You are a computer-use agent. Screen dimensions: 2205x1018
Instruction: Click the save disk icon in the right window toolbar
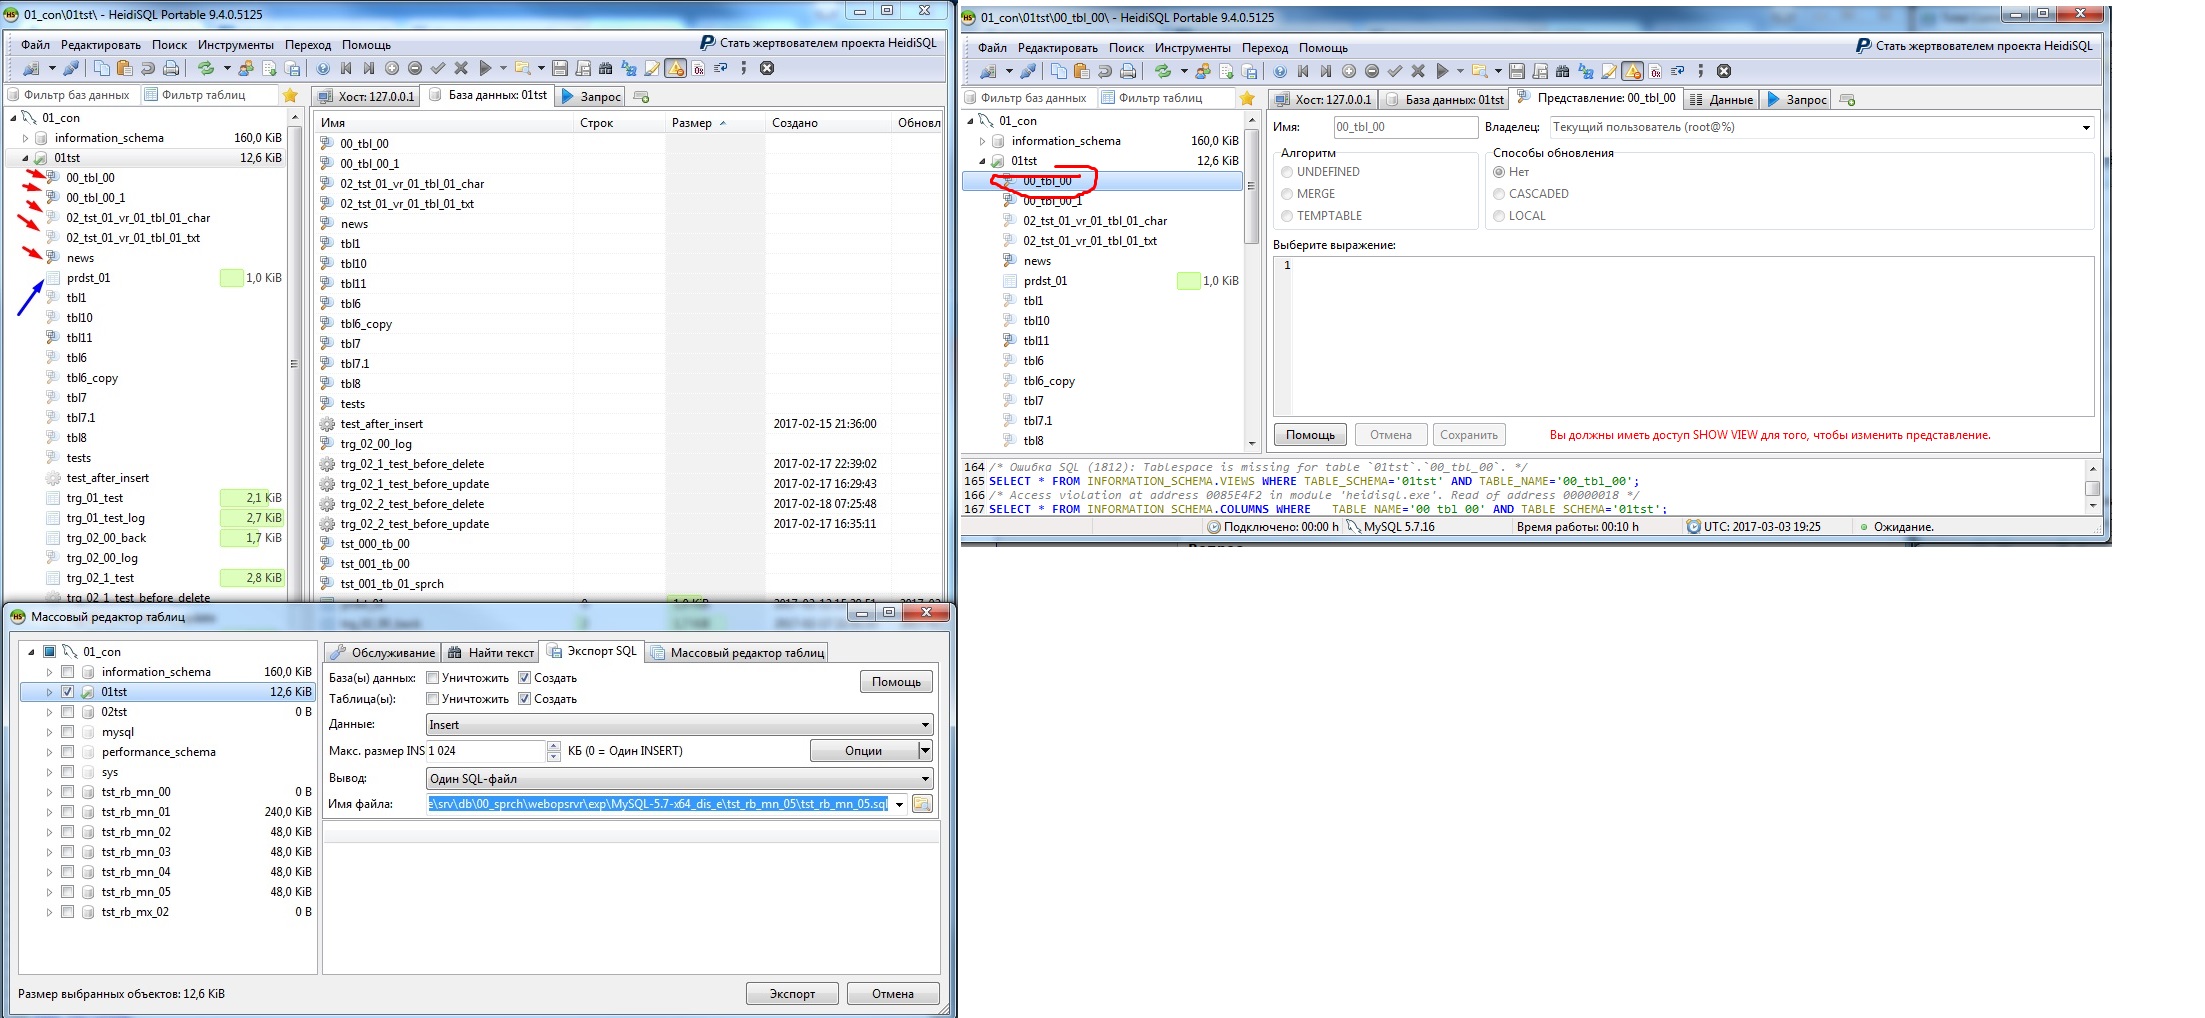click(1517, 71)
